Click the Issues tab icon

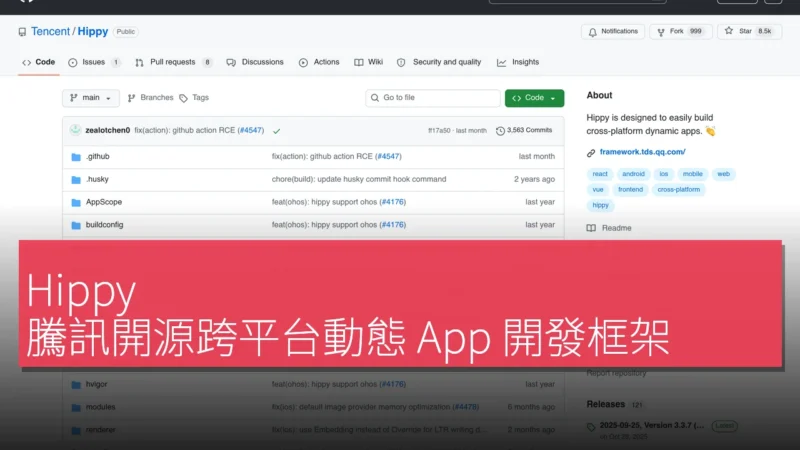click(73, 63)
